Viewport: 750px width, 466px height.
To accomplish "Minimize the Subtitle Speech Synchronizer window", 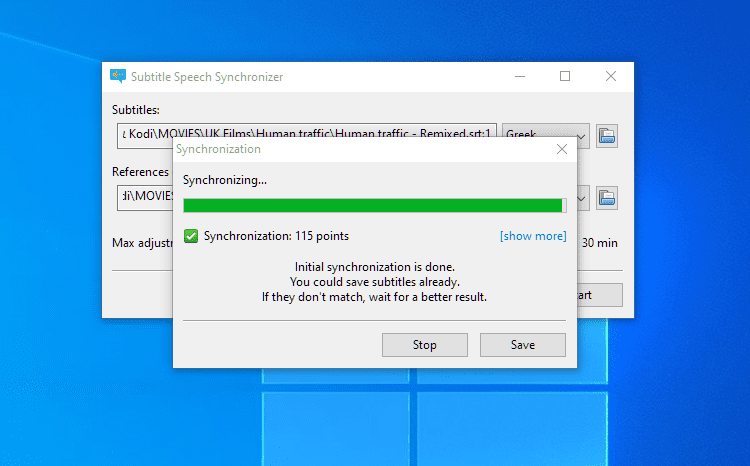I will click(519, 76).
